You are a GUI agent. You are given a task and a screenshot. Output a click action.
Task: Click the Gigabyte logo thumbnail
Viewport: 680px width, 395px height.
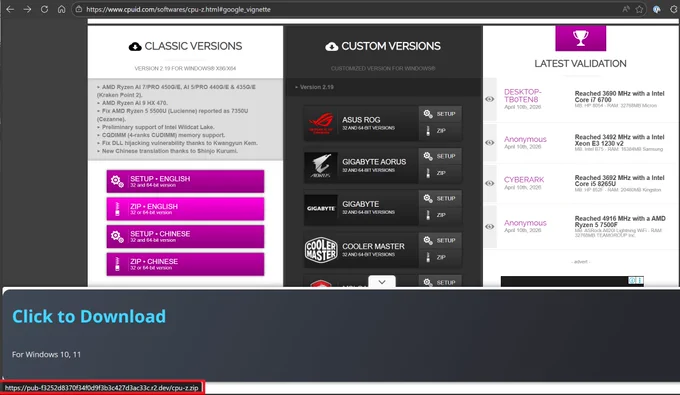[321, 208]
